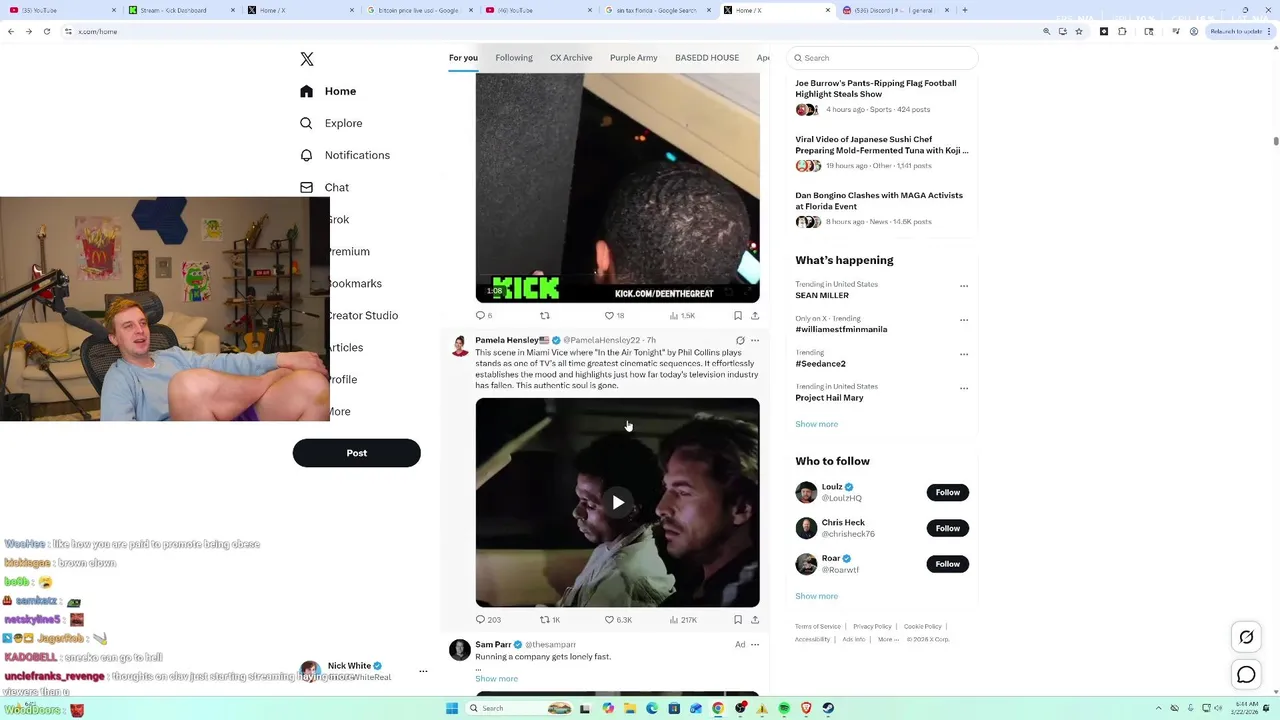Image resolution: width=1280 pixels, height=720 pixels.
Task: Show more under What's happening
Action: click(816, 424)
